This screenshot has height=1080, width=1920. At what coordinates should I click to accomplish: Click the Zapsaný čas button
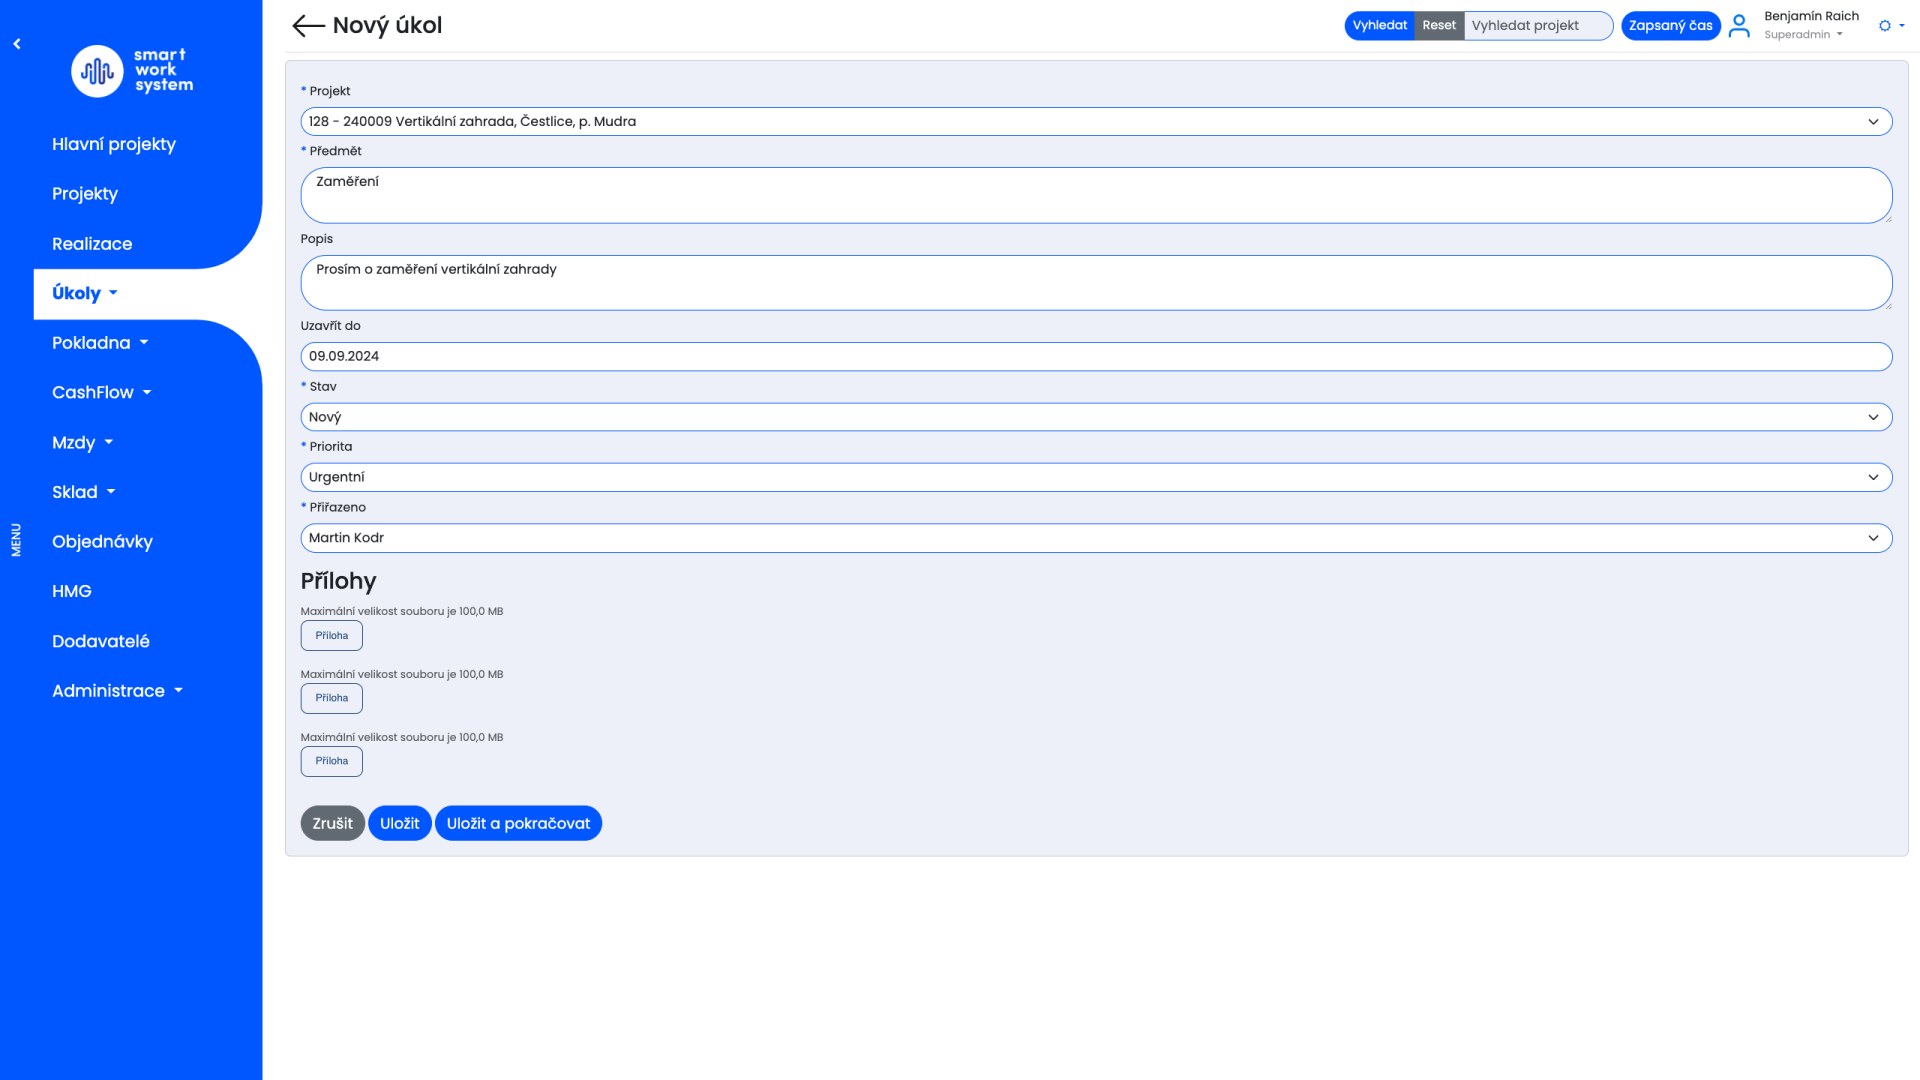click(1670, 26)
